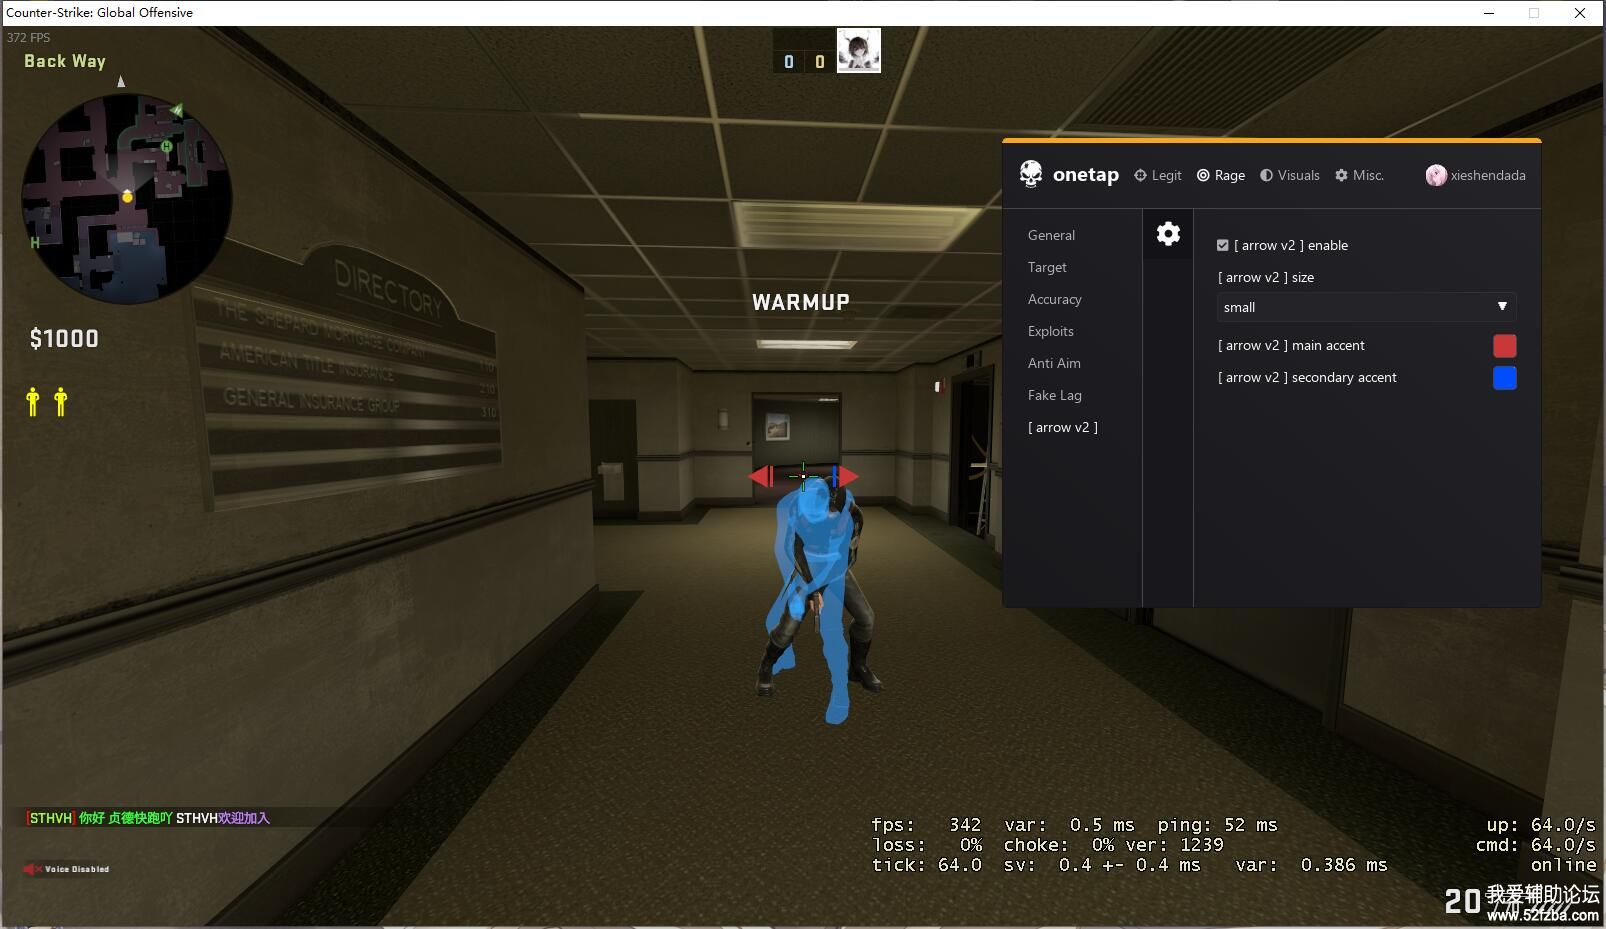Click the tick: 64.0 net graph value
The width and height of the screenshot is (1606, 929).
[x=926, y=865]
